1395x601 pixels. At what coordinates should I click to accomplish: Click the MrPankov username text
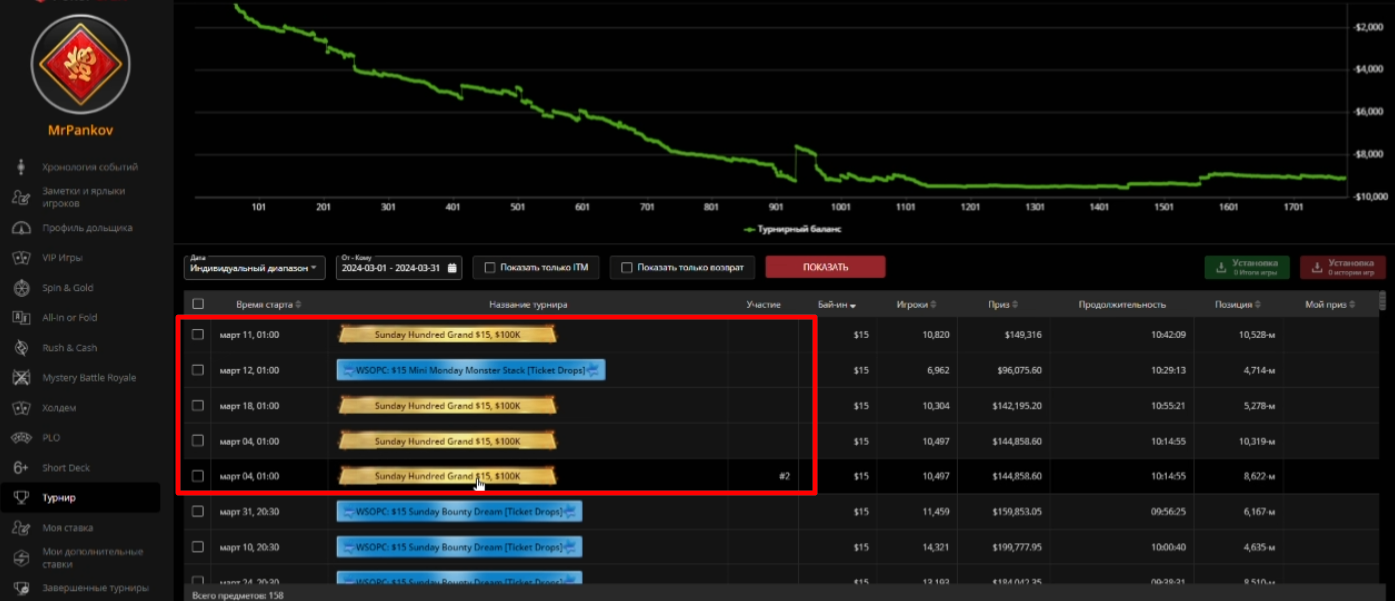tap(80, 130)
